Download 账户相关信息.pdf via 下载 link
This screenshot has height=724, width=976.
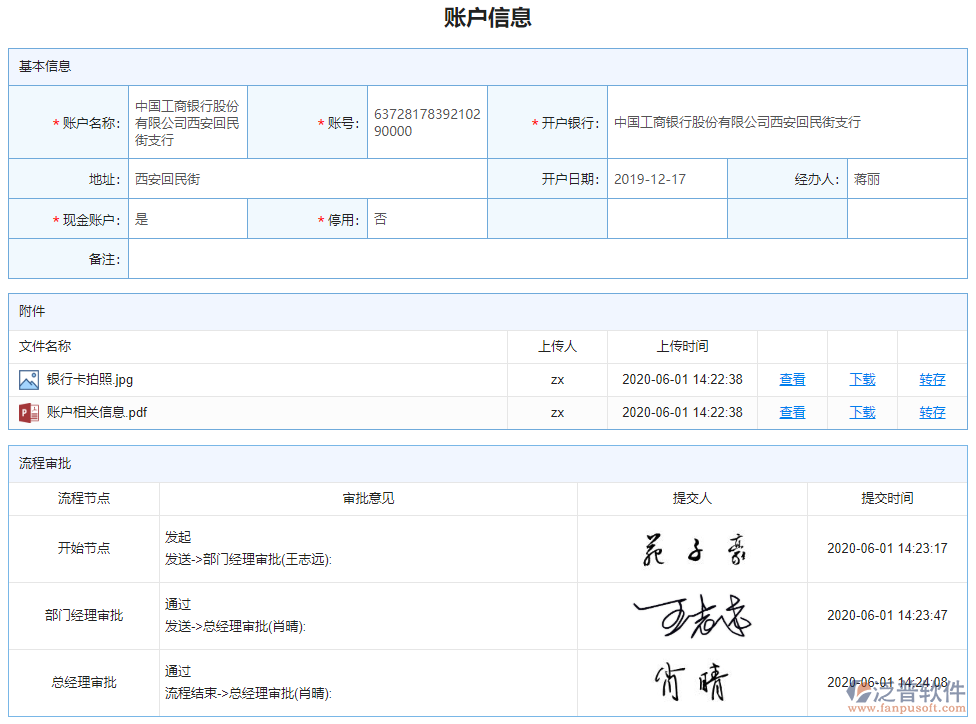[x=861, y=412]
